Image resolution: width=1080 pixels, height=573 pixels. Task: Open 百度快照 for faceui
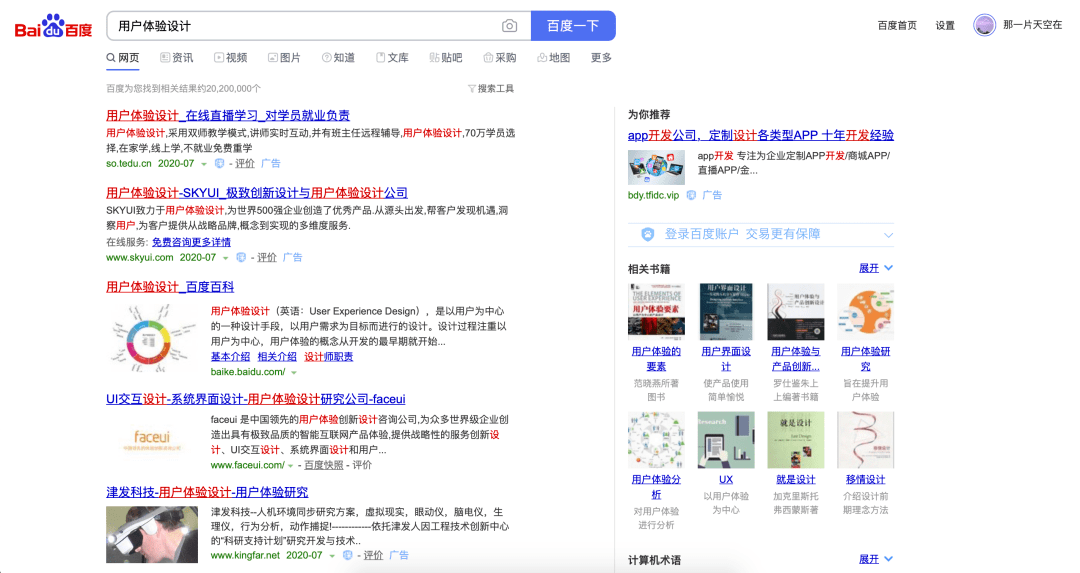tap(324, 466)
